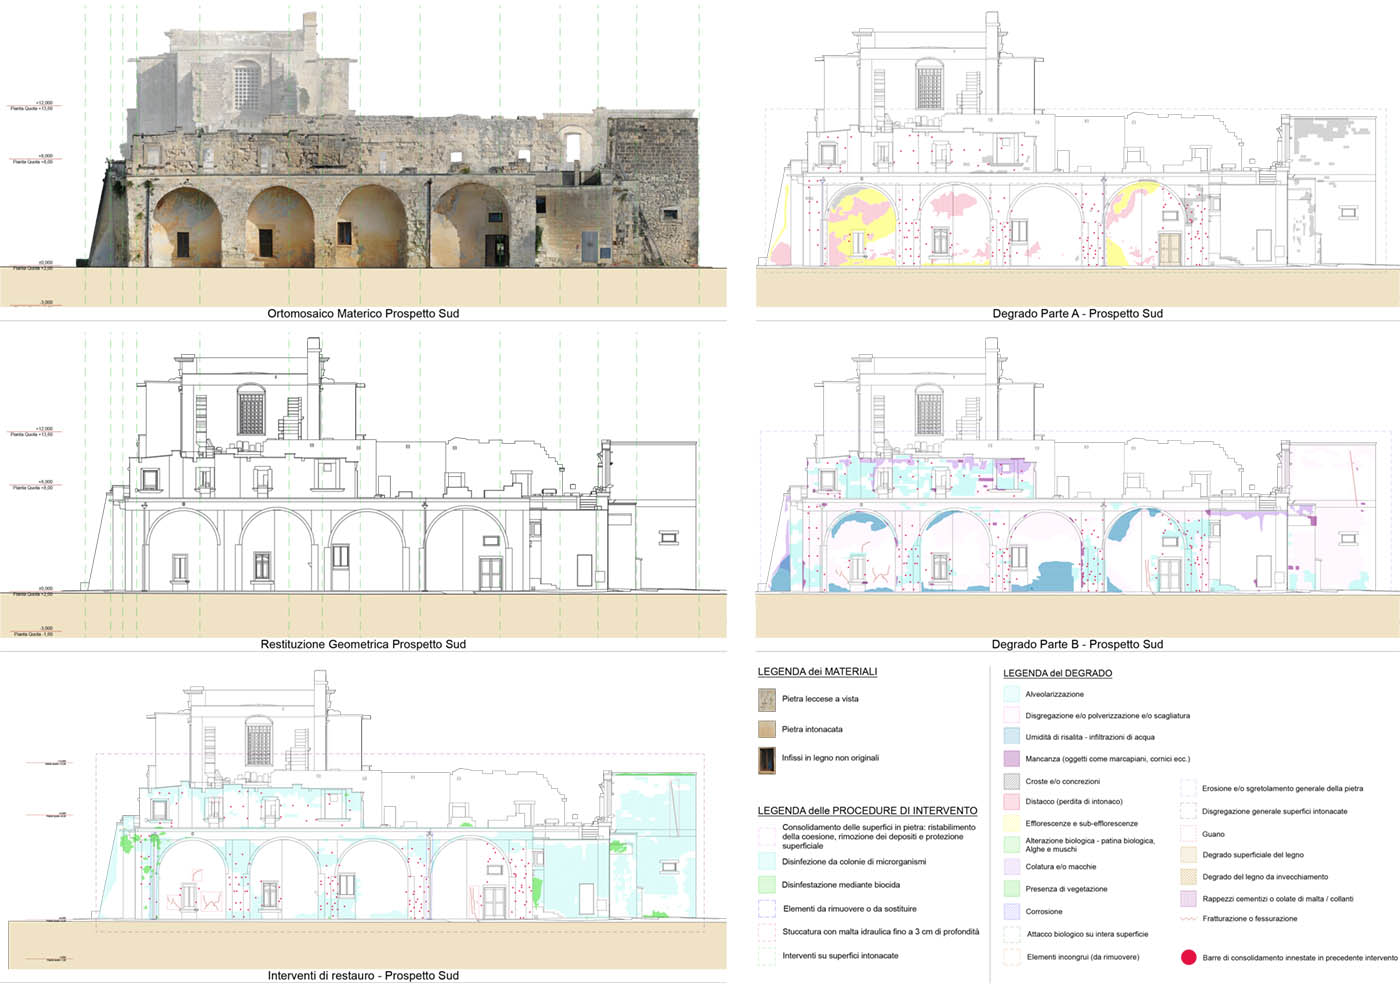Pick the Presenza di vegetazione green swatch
The image size is (1400, 990).
click(1011, 888)
